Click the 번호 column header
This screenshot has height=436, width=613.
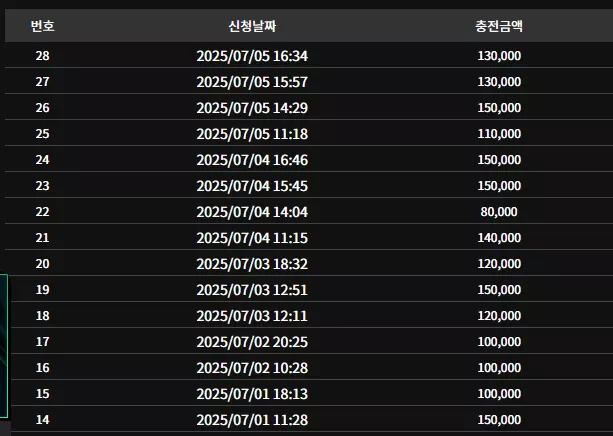(43, 26)
